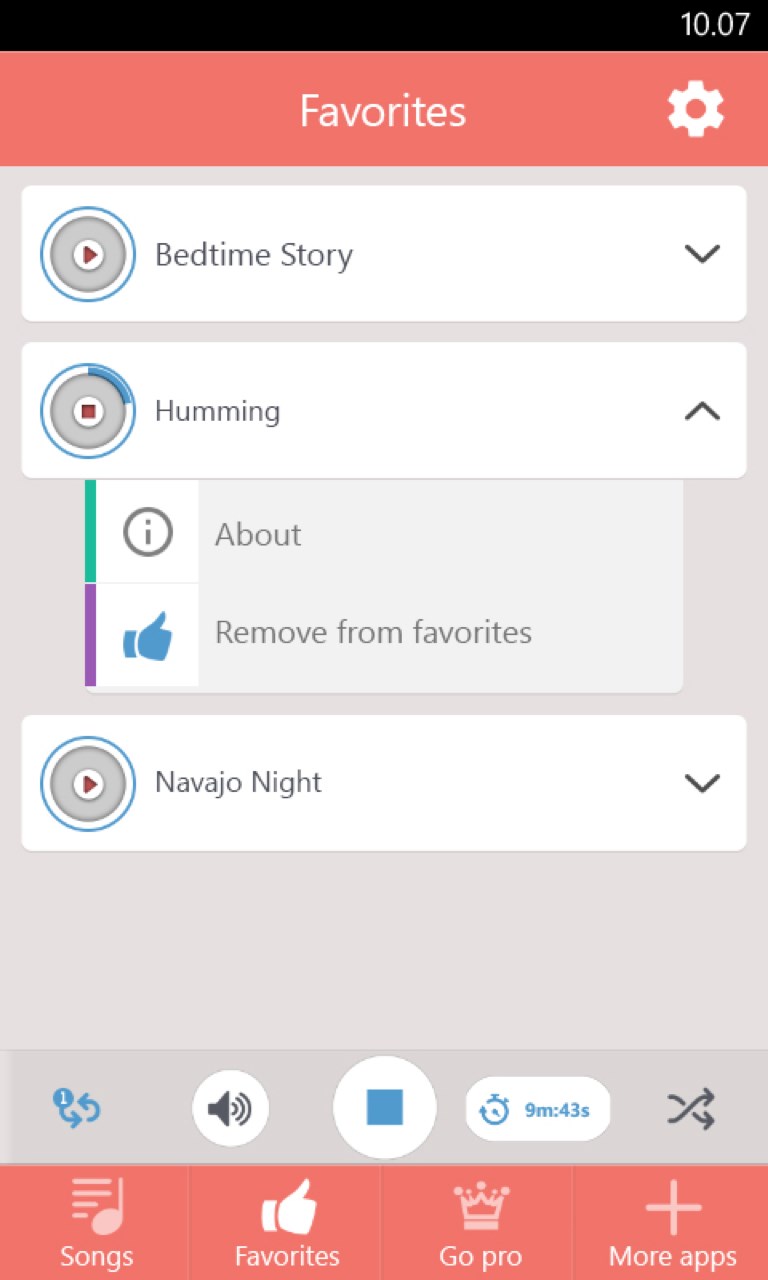Collapse the Humming options chevron

[702, 411]
